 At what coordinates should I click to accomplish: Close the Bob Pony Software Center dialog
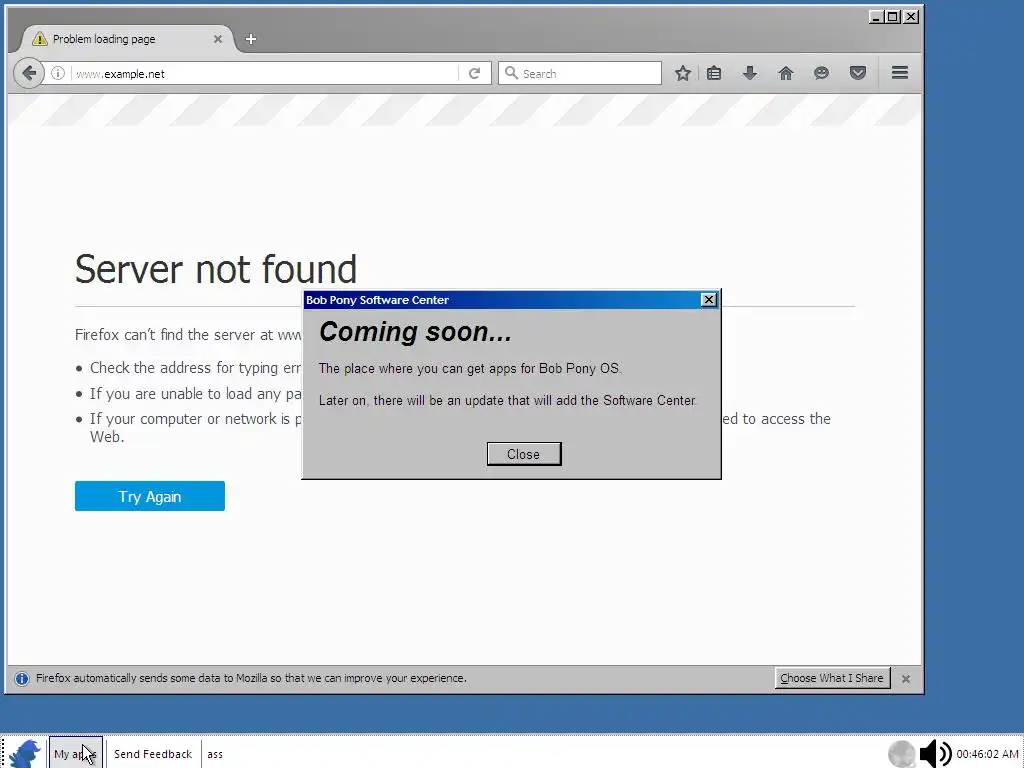524,454
